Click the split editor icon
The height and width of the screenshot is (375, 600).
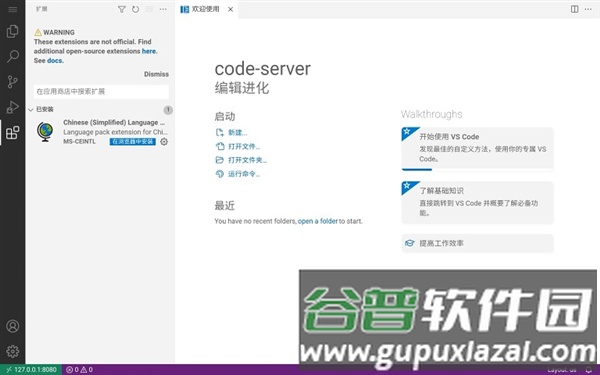click(574, 9)
